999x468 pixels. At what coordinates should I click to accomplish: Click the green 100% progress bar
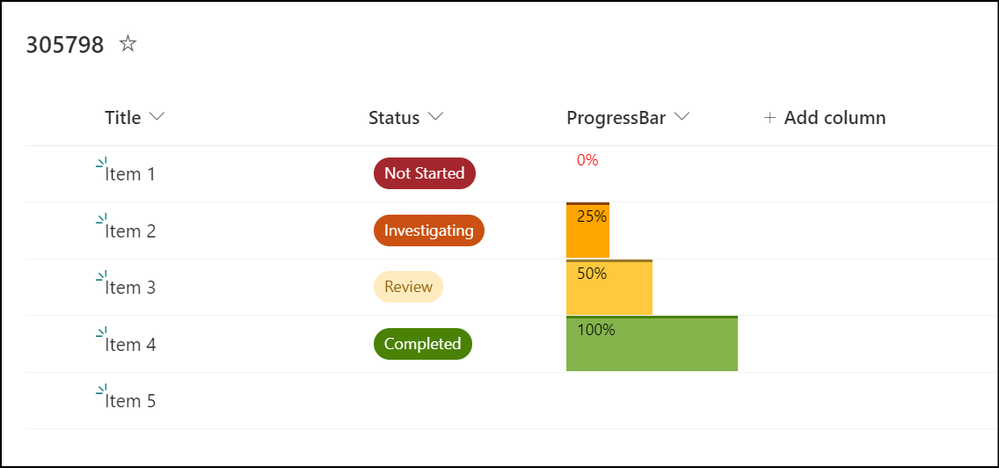652,343
